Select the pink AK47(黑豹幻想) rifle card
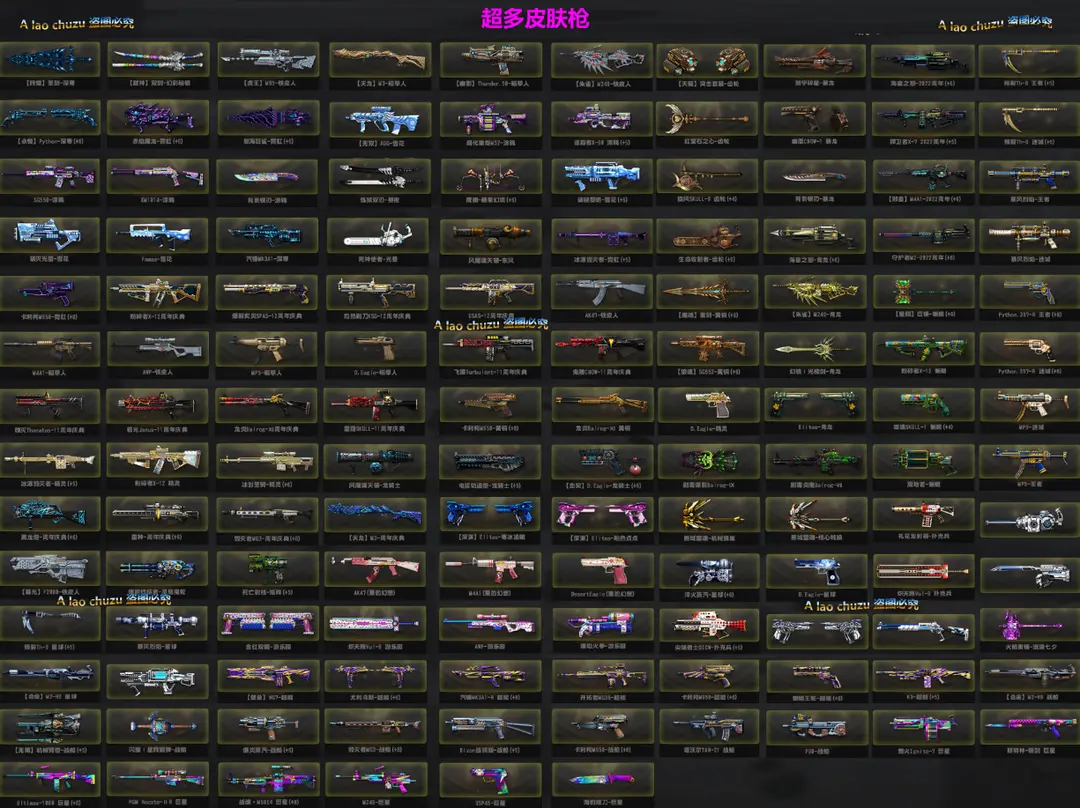1080x808 pixels. click(375, 570)
